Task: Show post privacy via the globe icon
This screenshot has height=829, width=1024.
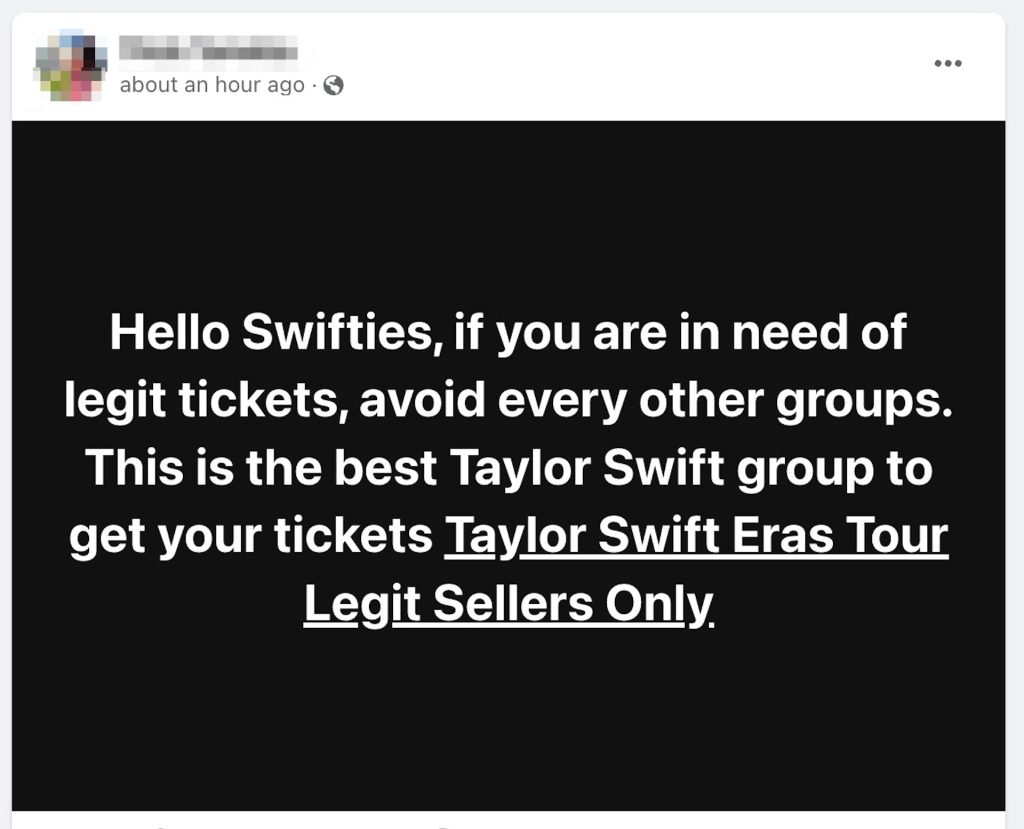Action: coord(334,86)
